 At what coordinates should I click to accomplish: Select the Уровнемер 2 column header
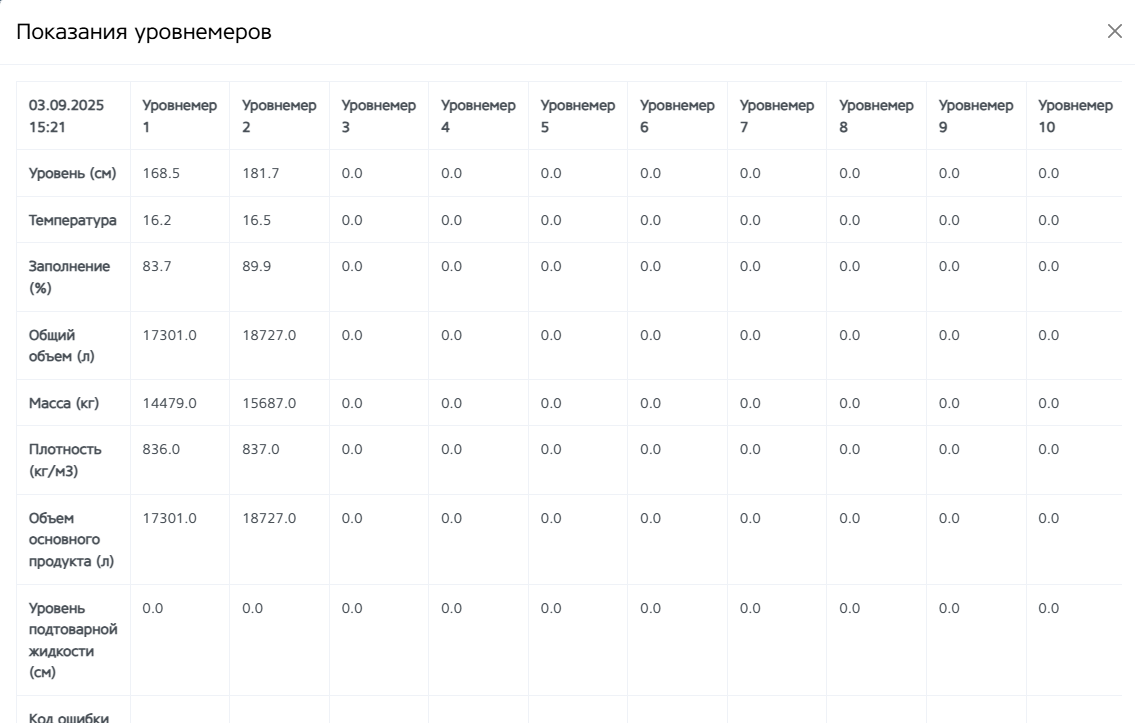(279, 116)
